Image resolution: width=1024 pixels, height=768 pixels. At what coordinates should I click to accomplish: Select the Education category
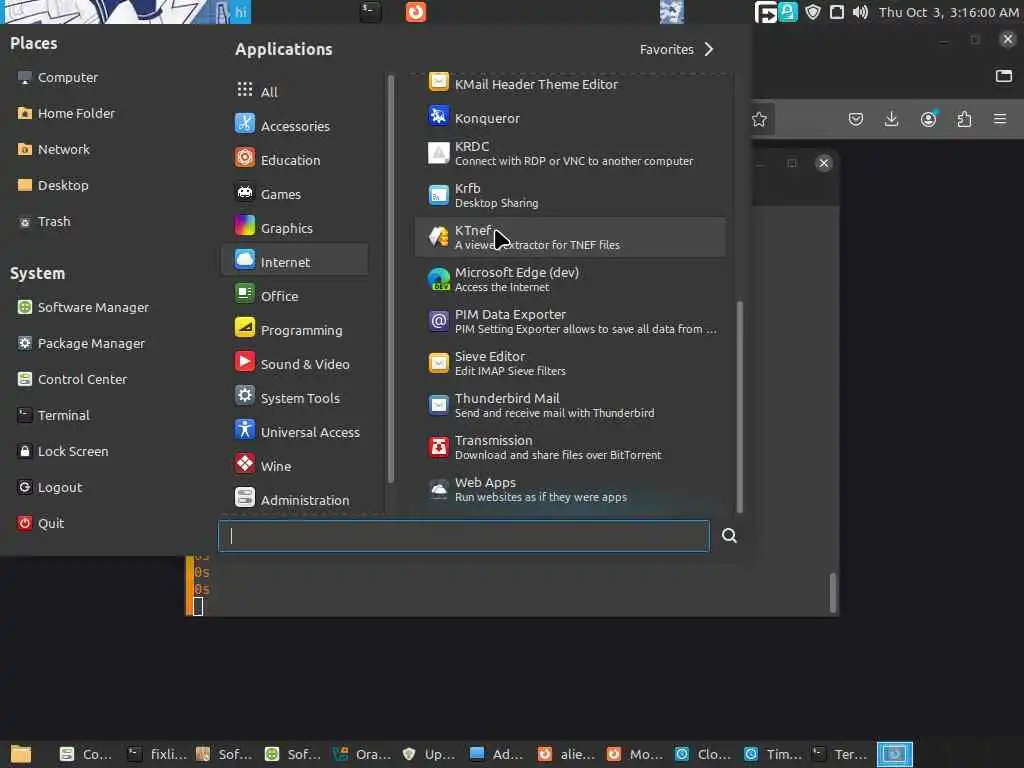pyautogui.click(x=295, y=159)
